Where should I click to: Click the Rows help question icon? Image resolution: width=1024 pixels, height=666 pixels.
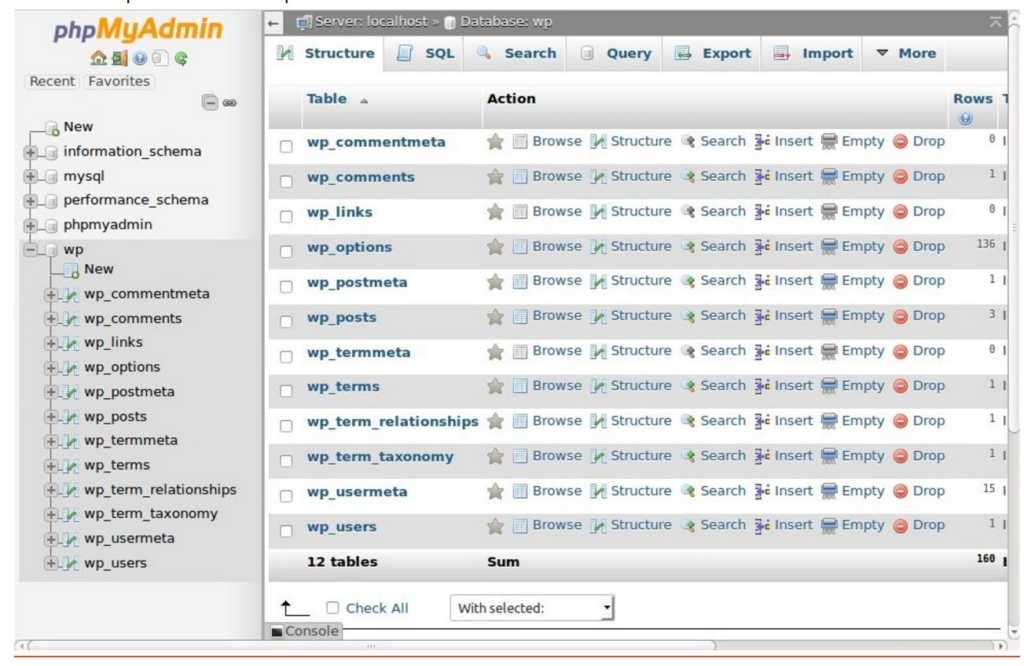(x=965, y=118)
